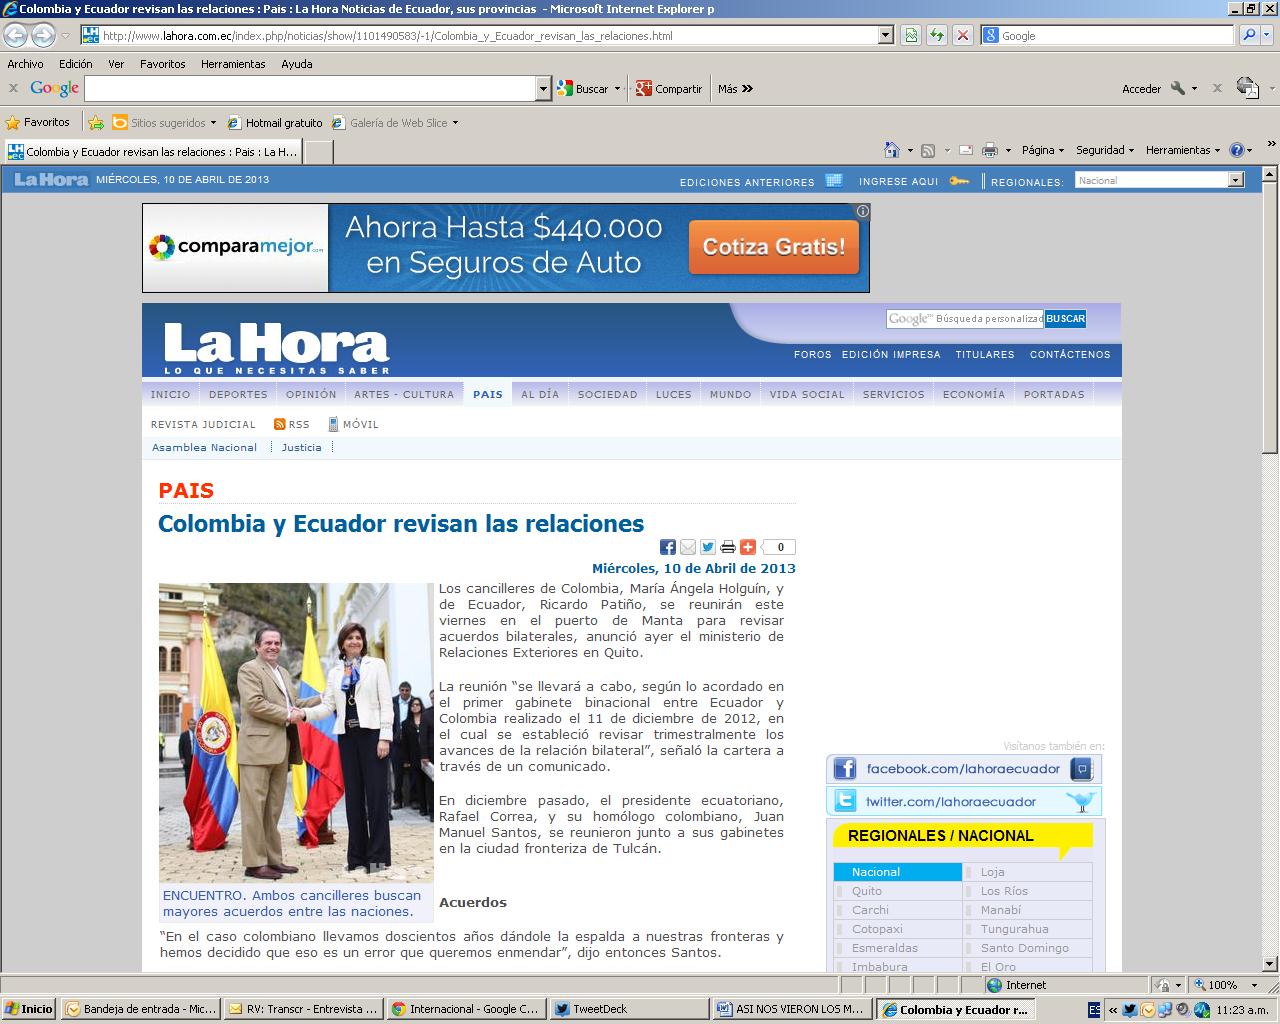Print the page with the printer icon

990,150
